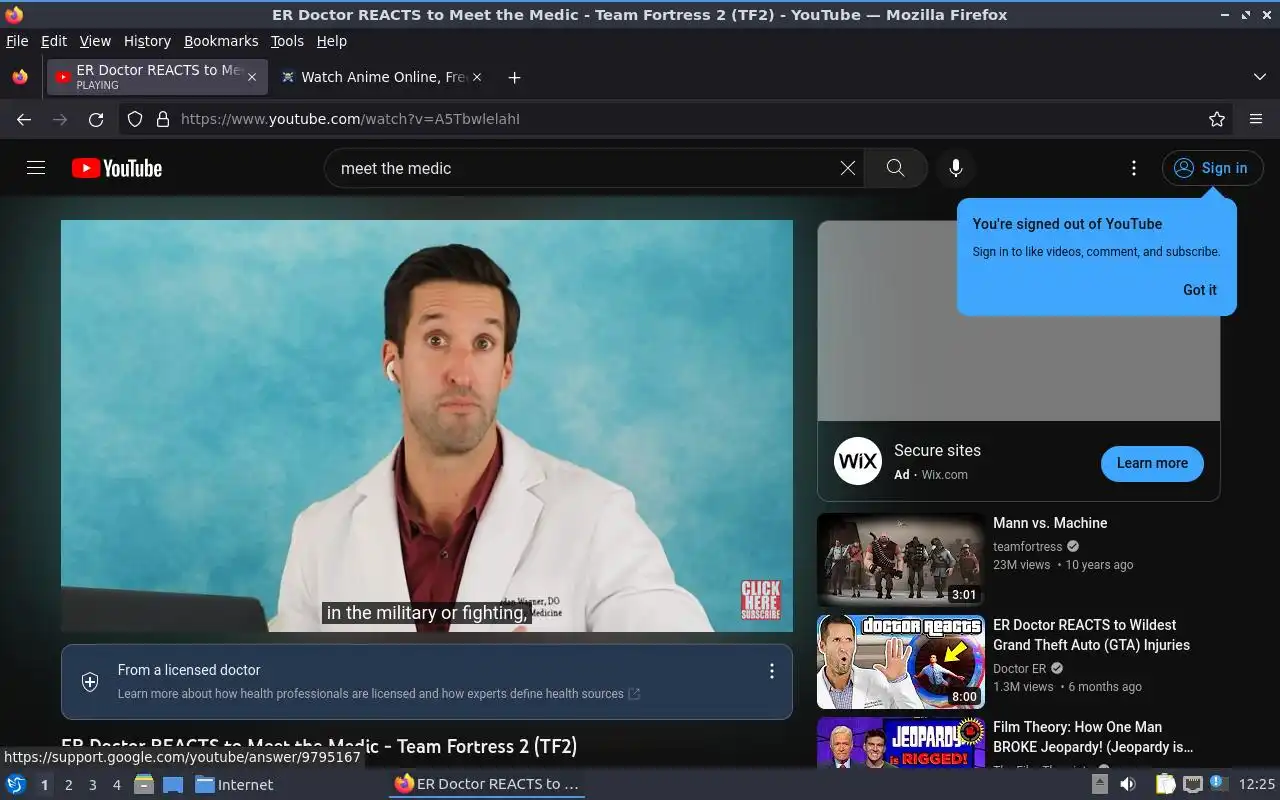Click the Firefox taskbar window entry

(x=487, y=785)
